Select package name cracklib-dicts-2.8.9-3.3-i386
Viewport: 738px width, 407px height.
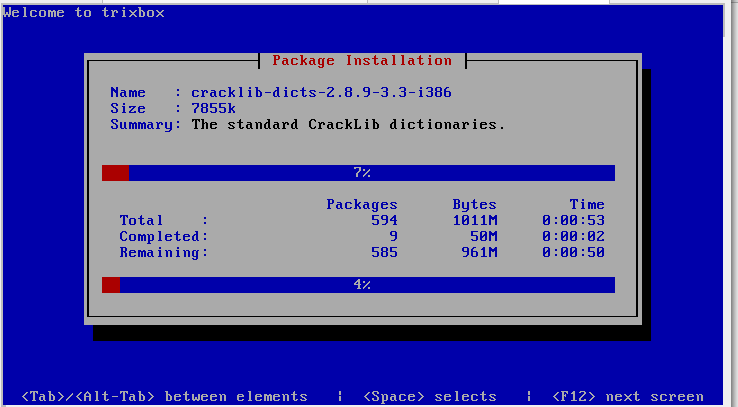pos(321,92)
